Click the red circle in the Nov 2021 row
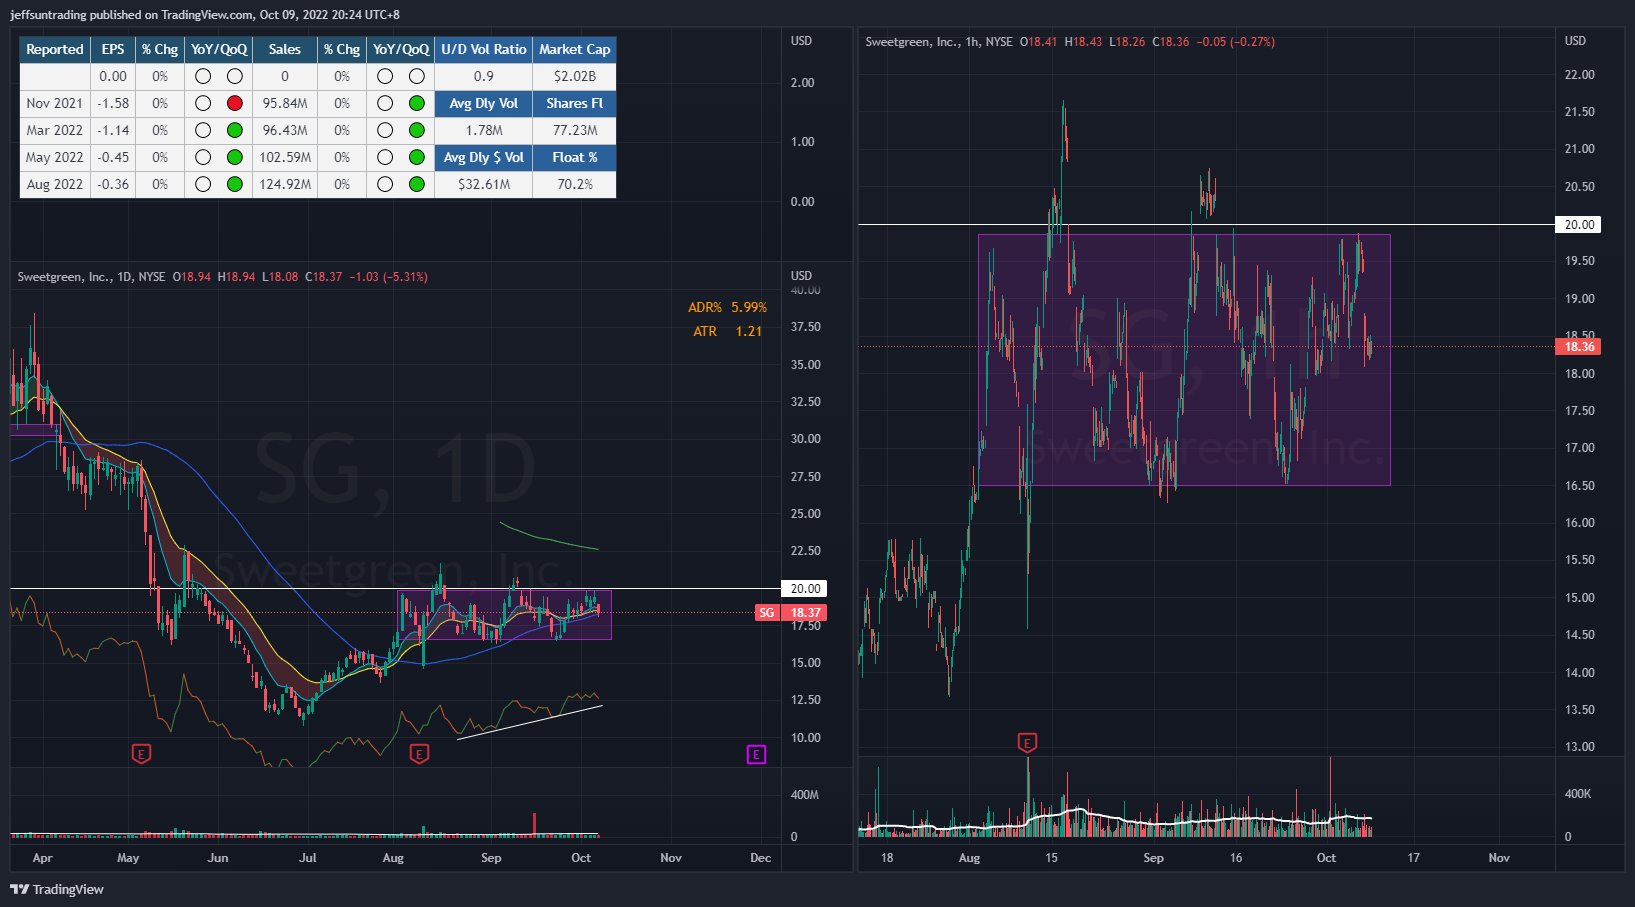 coord(235,103)
